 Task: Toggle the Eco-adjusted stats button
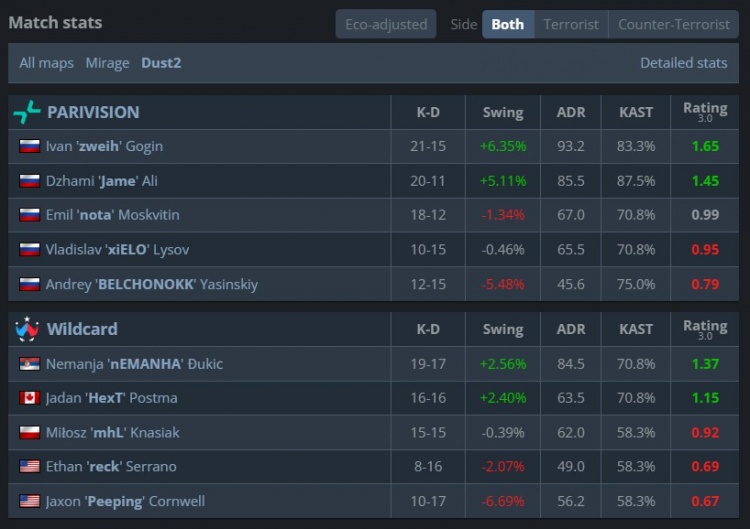click(386, 24)
